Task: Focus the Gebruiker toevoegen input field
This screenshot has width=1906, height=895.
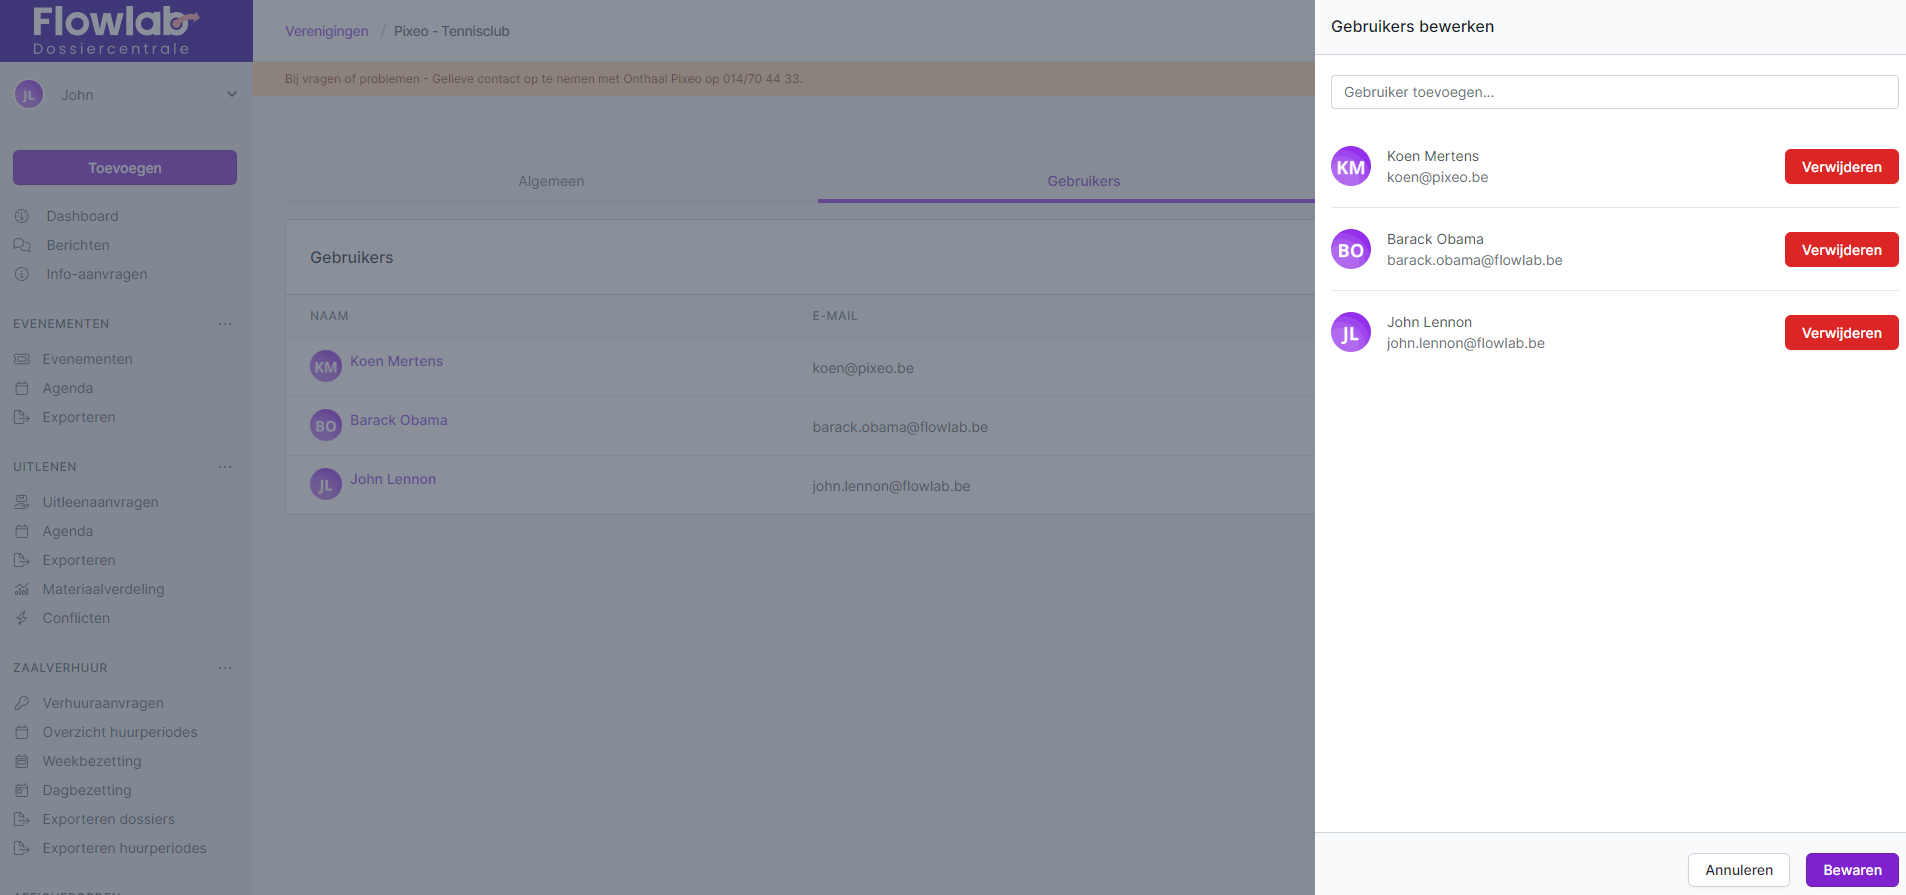Action: point(1614,92)
